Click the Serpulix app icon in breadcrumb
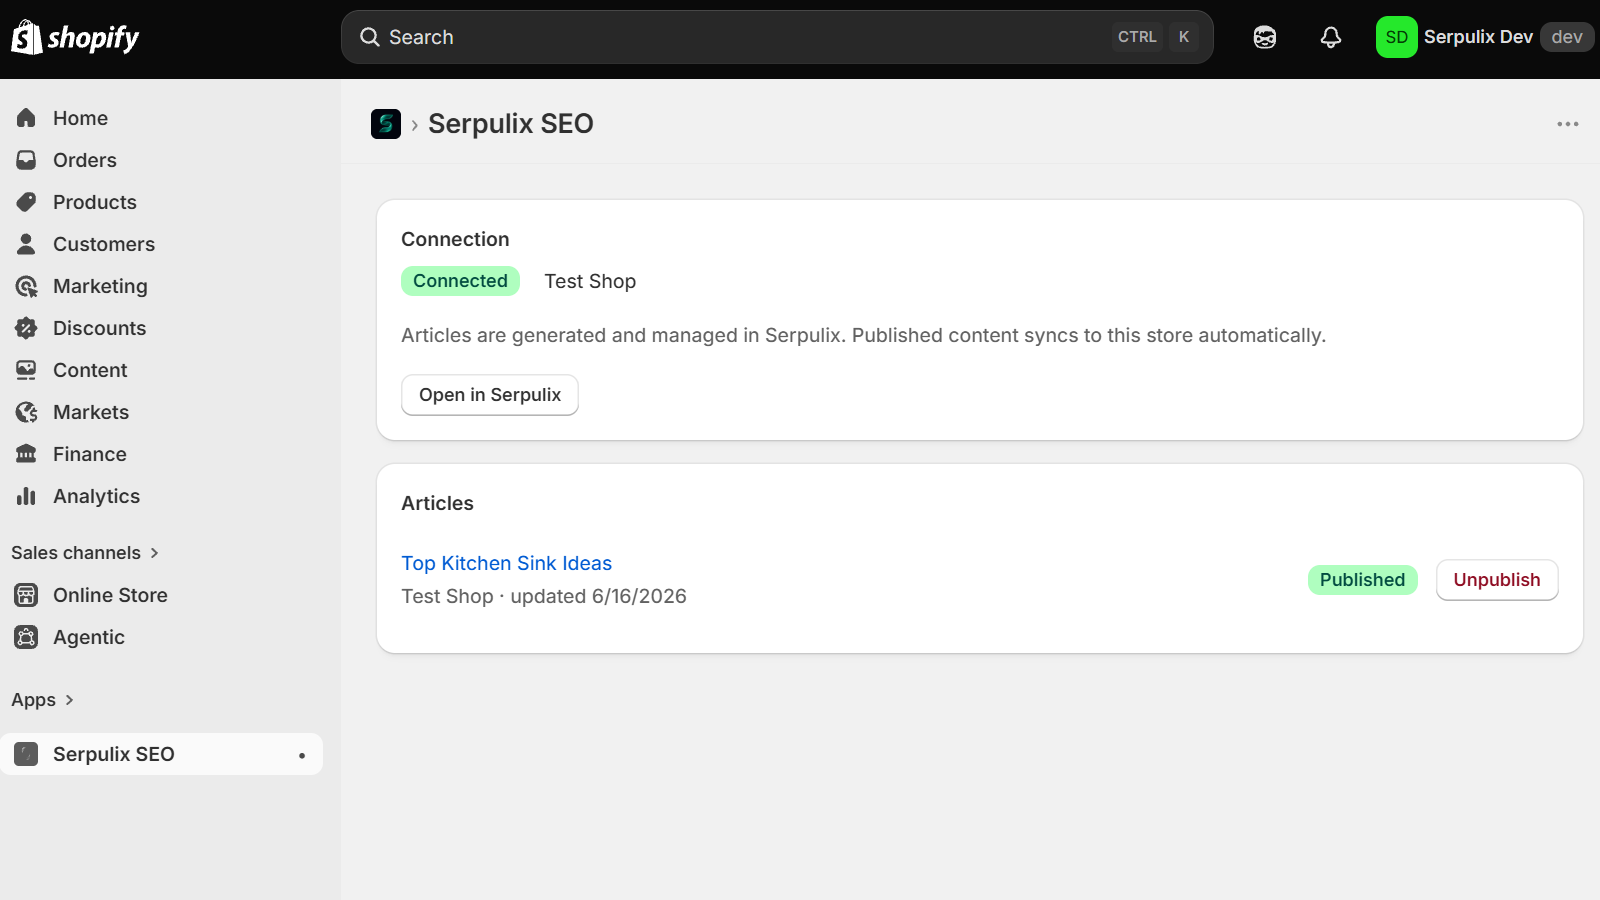 coord(386,124)
